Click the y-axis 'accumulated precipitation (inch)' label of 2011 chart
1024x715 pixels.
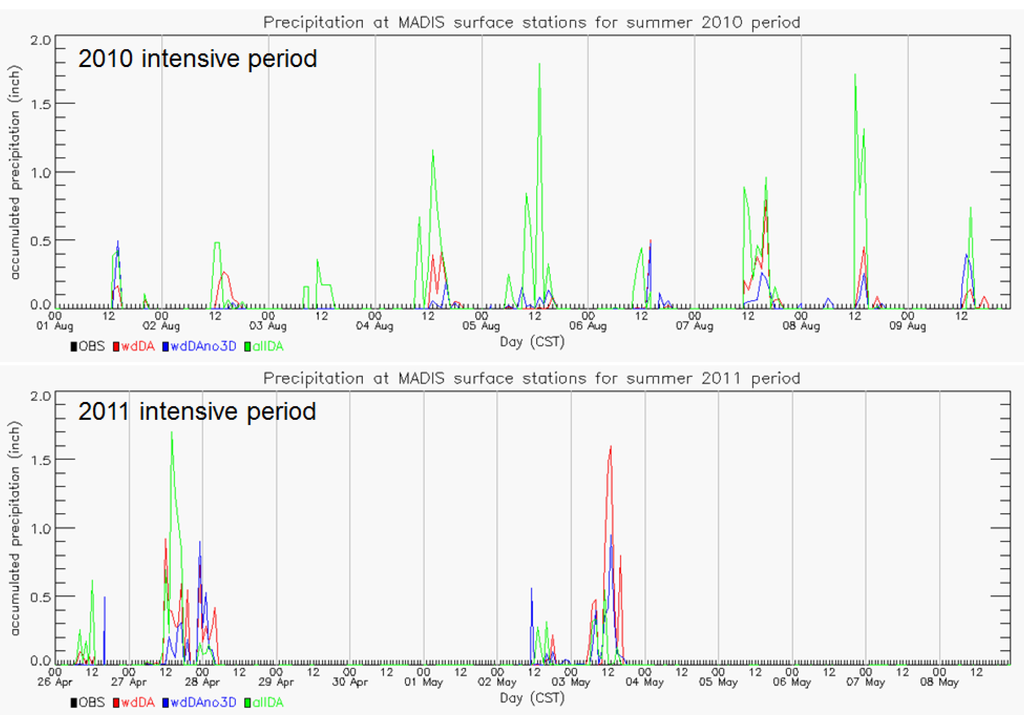coord(15,528)
